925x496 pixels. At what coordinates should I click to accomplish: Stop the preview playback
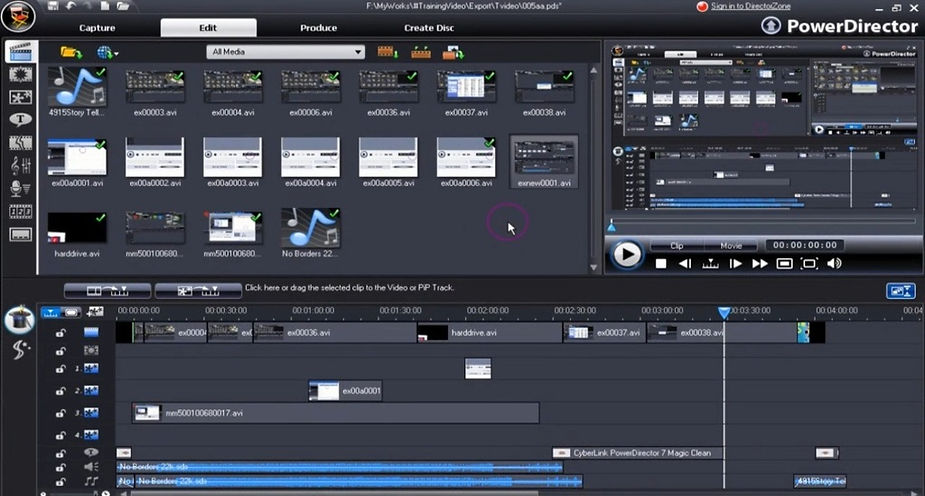(661, 264)
